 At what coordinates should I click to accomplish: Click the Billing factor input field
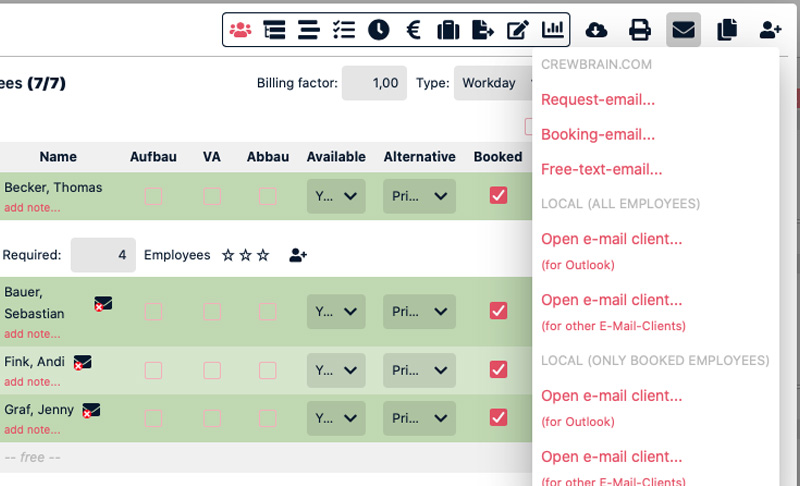(x=374, y=83)
